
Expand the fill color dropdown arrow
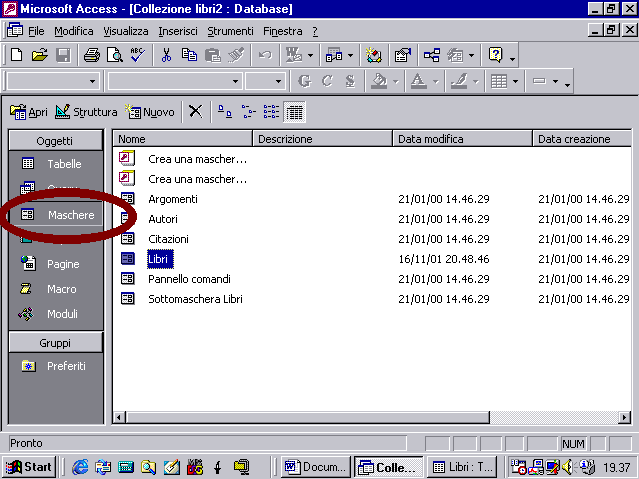tap(395, 82)
